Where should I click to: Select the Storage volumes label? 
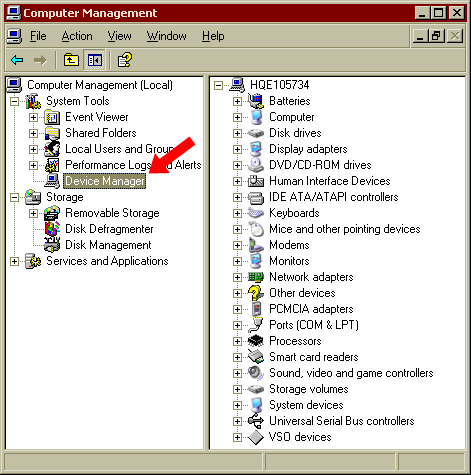[x=309, y=389]
